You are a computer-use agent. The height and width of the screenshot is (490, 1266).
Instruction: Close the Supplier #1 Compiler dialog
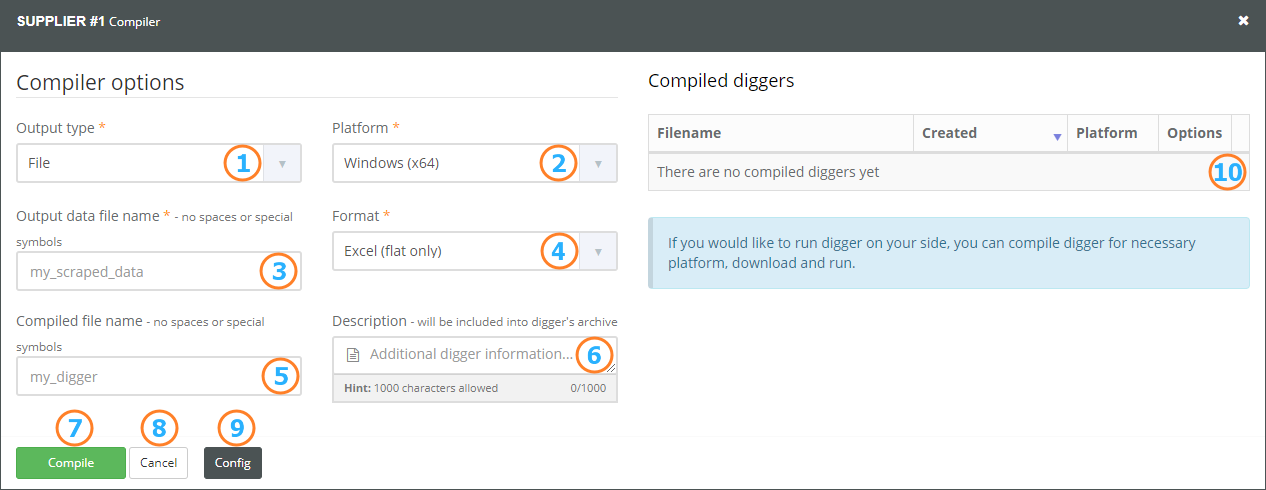click(x=1243, y=20)
